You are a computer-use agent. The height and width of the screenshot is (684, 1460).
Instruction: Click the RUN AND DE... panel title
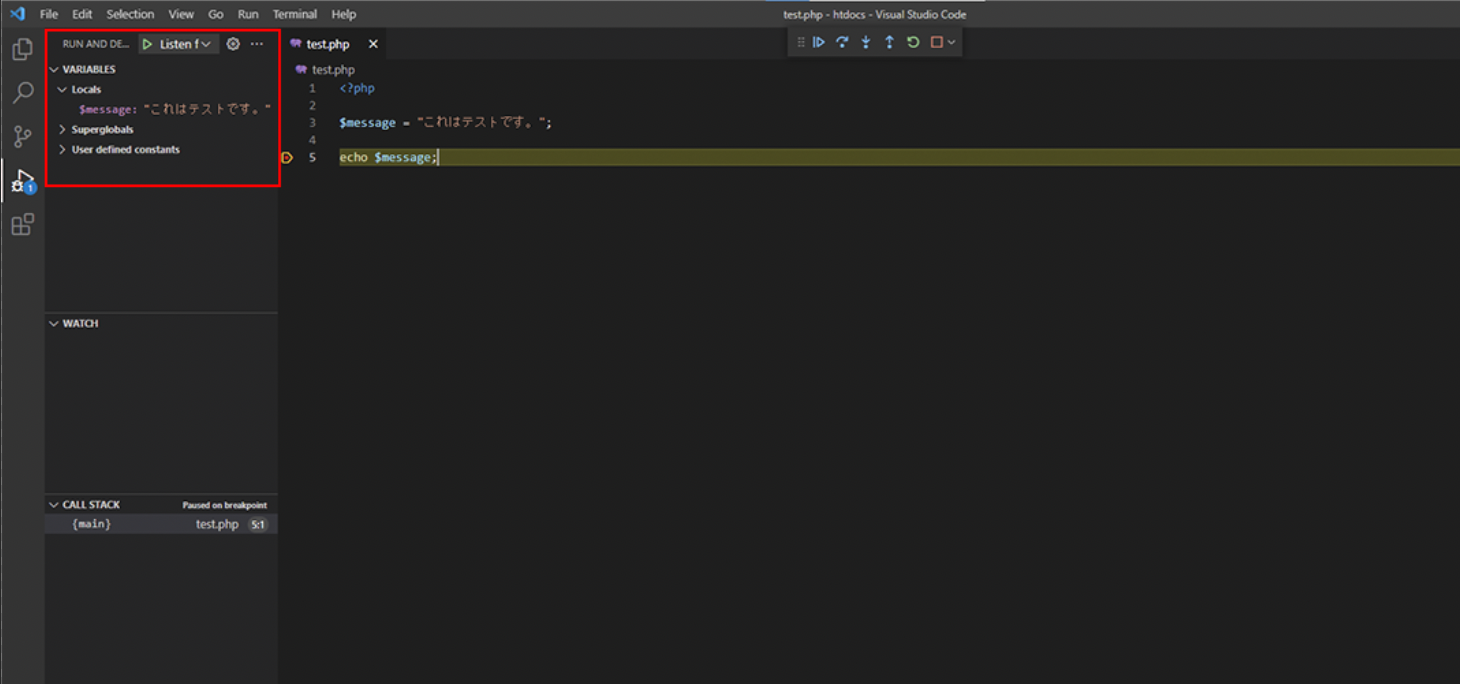coord(96,44)
